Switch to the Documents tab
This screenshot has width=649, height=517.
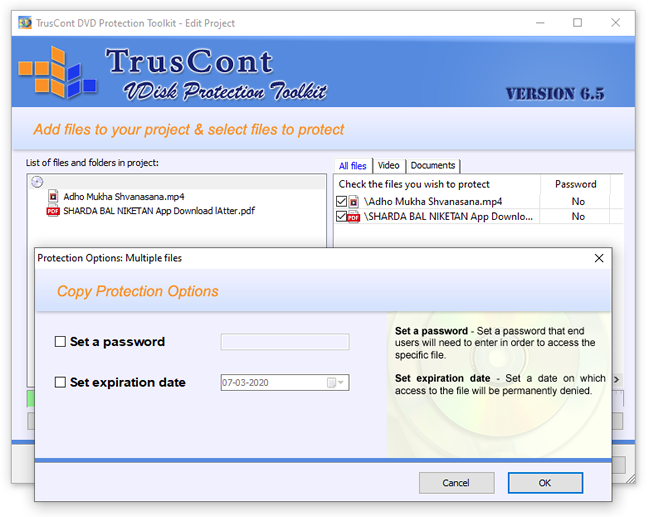[x=433, y=166]
